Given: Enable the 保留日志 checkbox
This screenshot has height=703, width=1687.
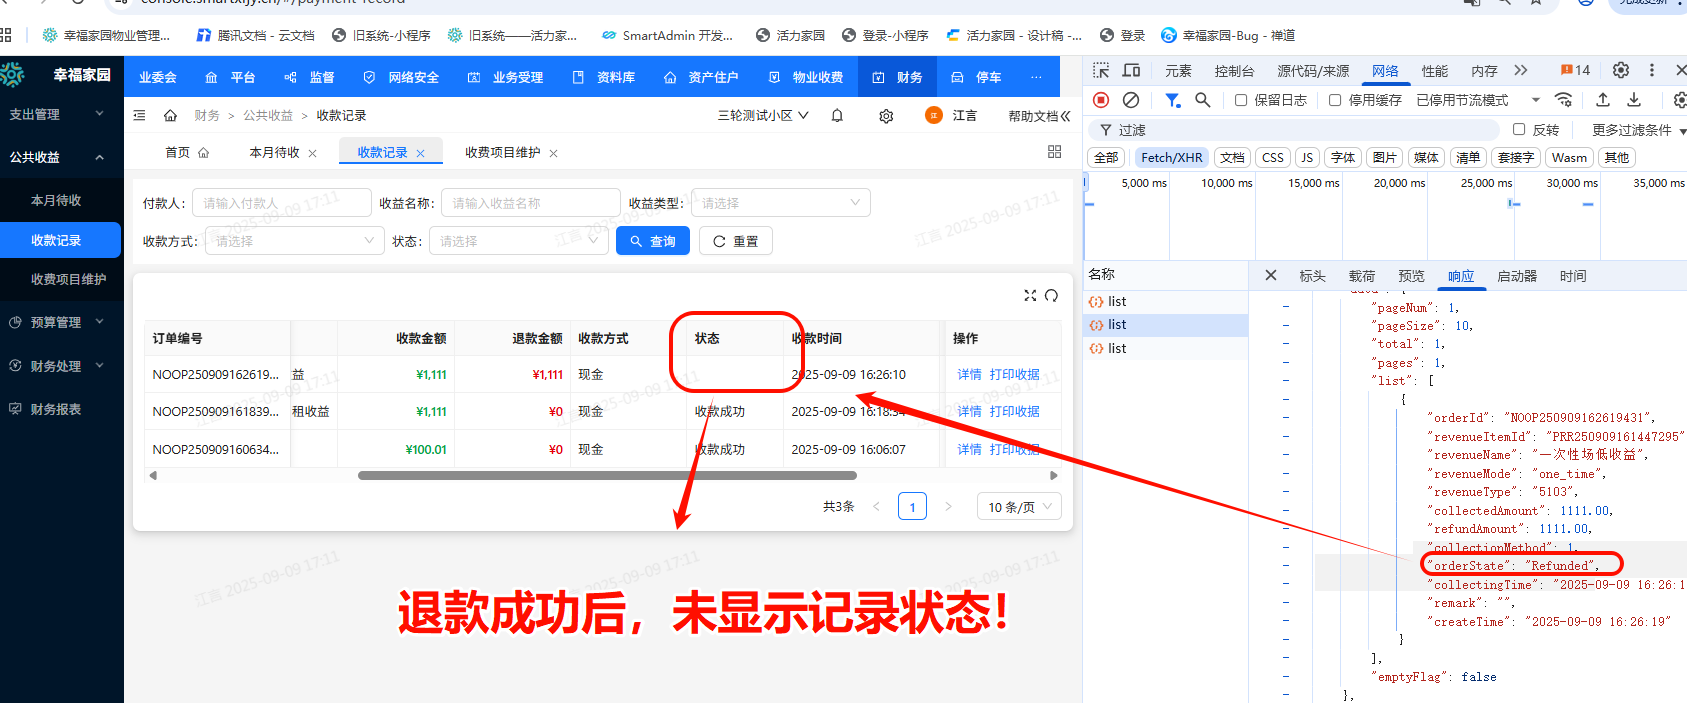Looking at the screenshot, I should (1241, 100).
